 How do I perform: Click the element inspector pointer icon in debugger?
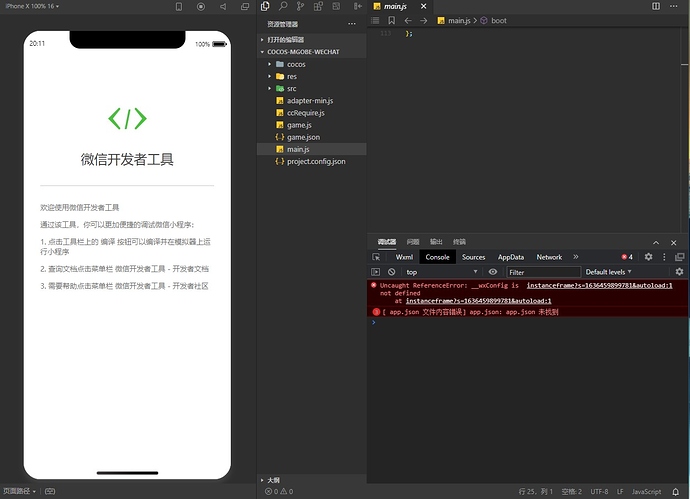[x=376, y=257]
